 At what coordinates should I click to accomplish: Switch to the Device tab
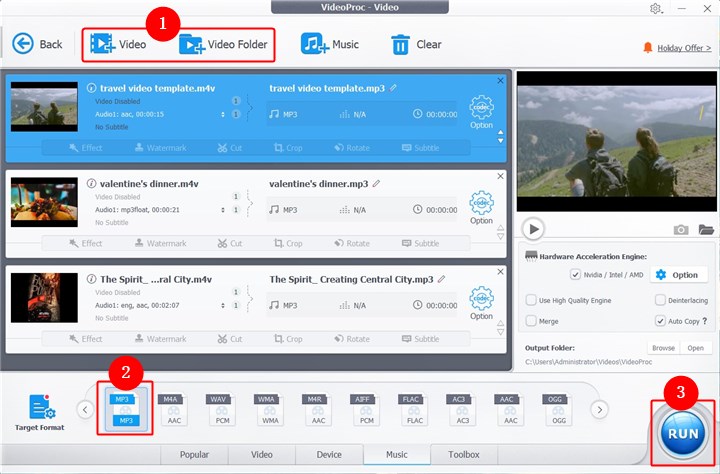tap(329, 454)
